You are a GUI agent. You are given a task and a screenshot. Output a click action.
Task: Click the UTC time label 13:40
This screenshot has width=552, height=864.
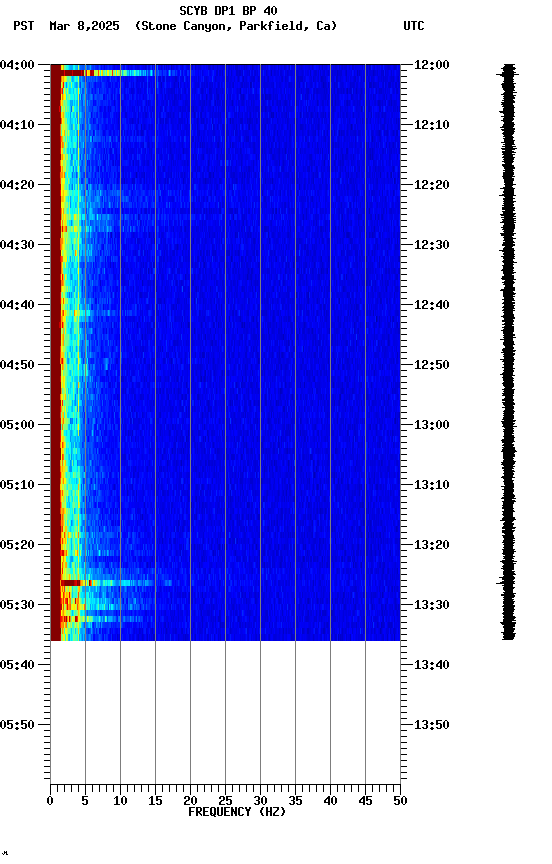pos(432,666)
